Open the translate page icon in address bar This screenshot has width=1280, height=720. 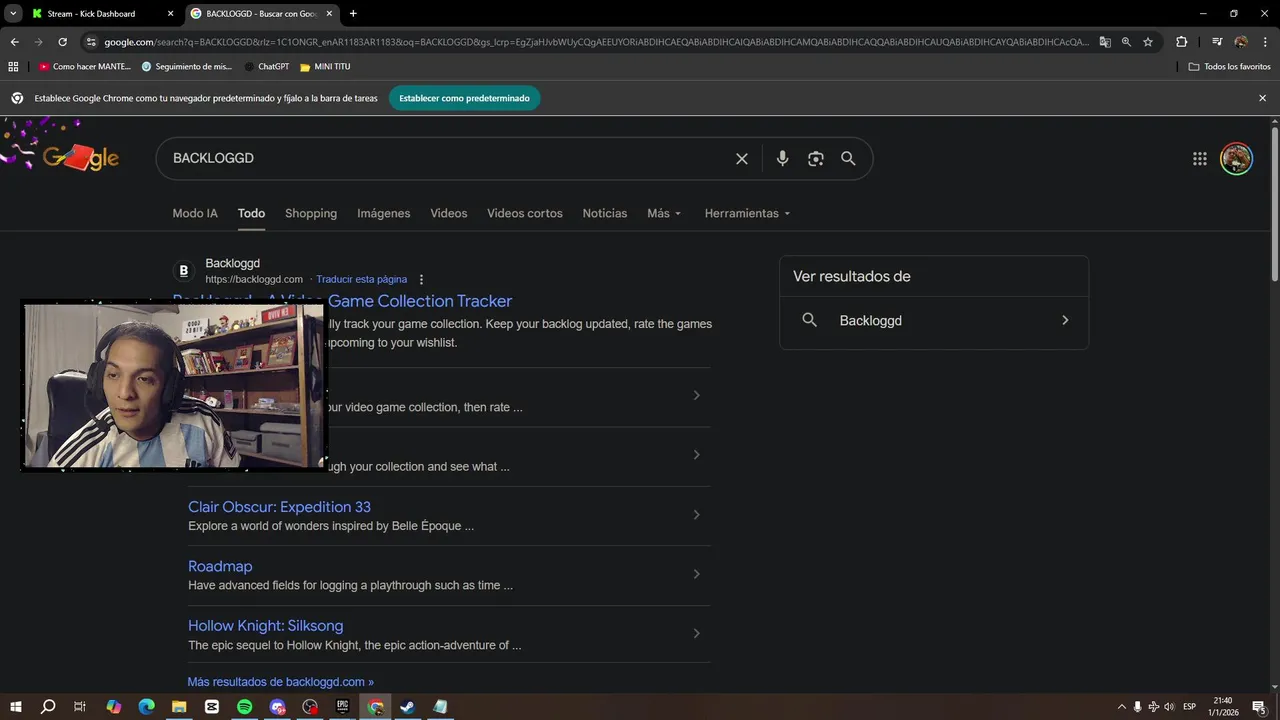click(1105, 42)
